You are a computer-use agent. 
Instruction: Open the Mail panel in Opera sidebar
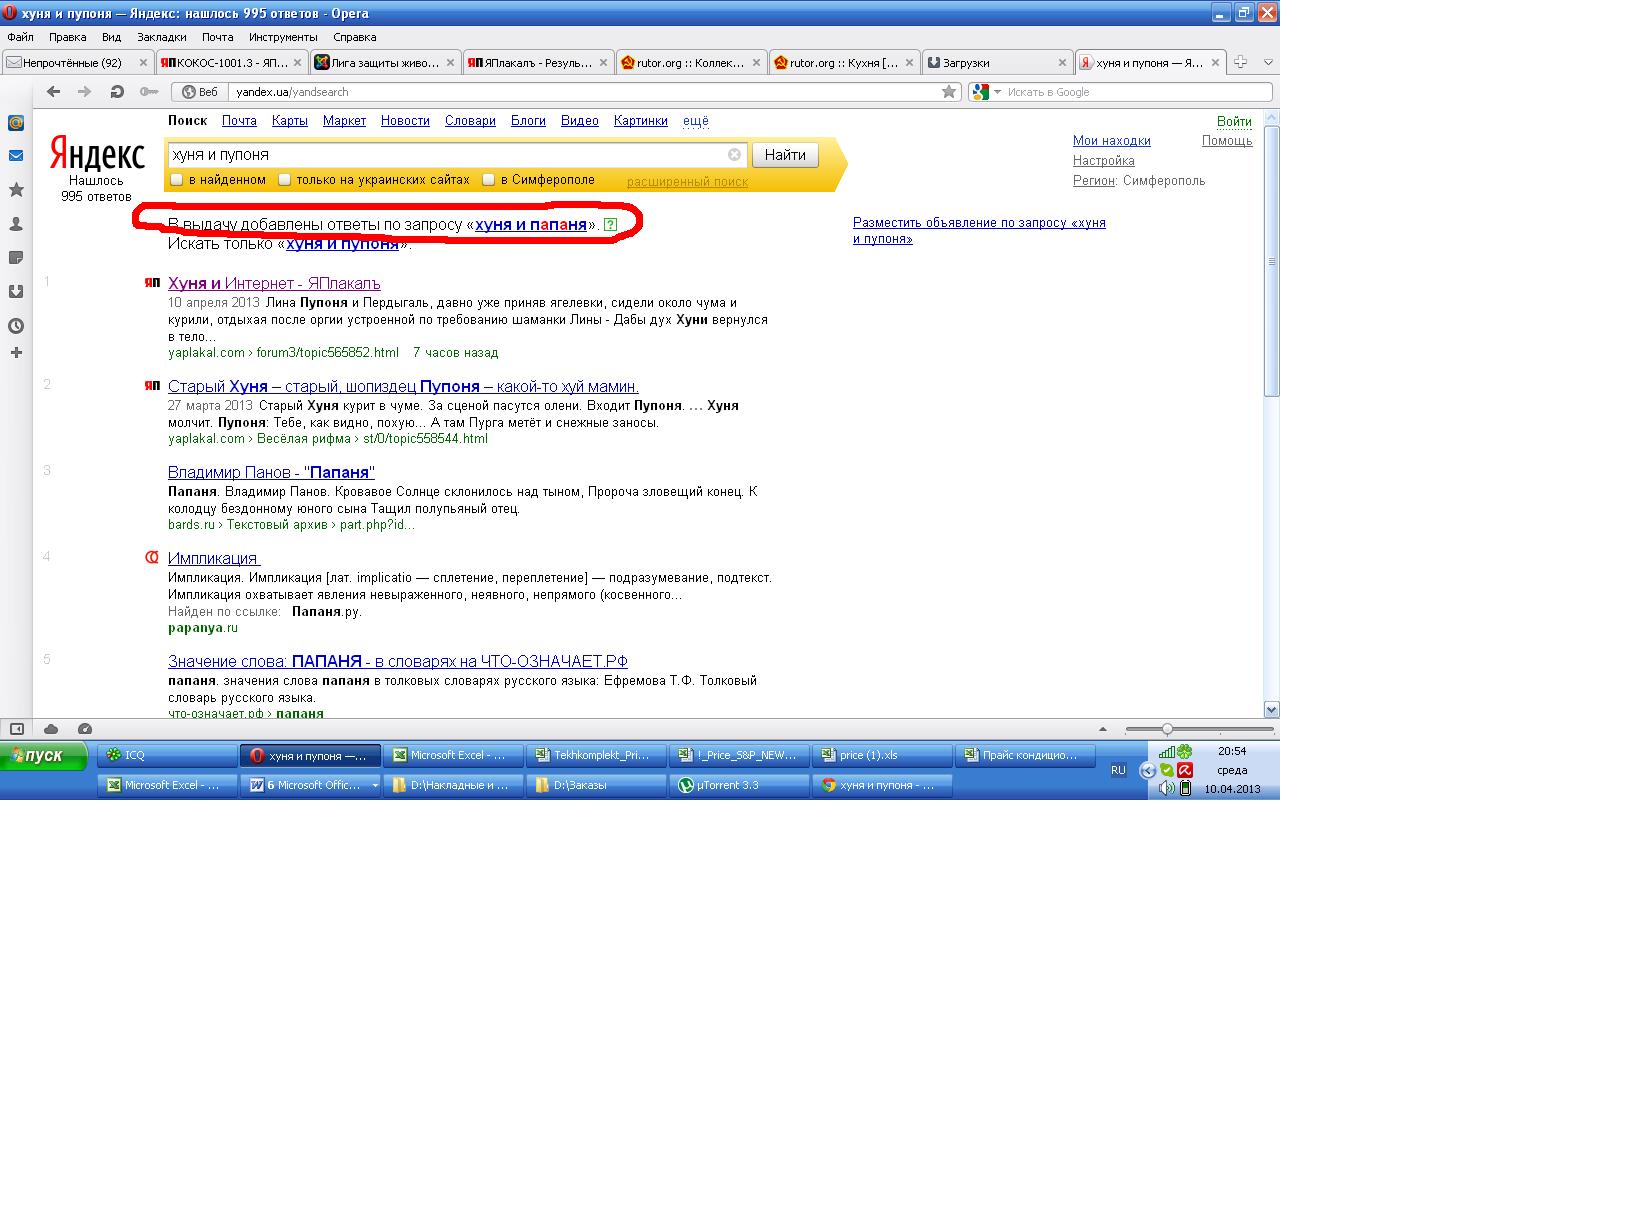[16, 156]
